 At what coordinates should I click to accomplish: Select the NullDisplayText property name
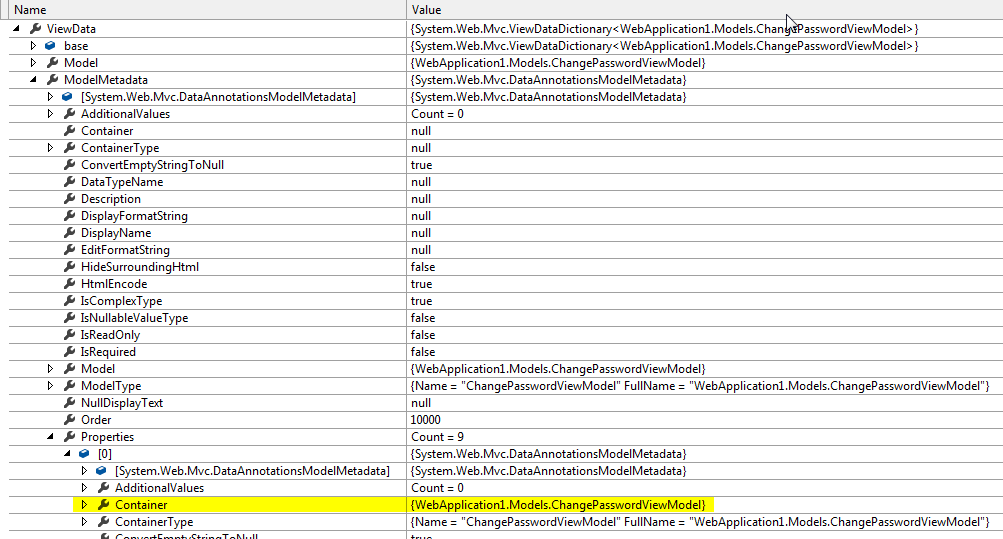point(122,403)
